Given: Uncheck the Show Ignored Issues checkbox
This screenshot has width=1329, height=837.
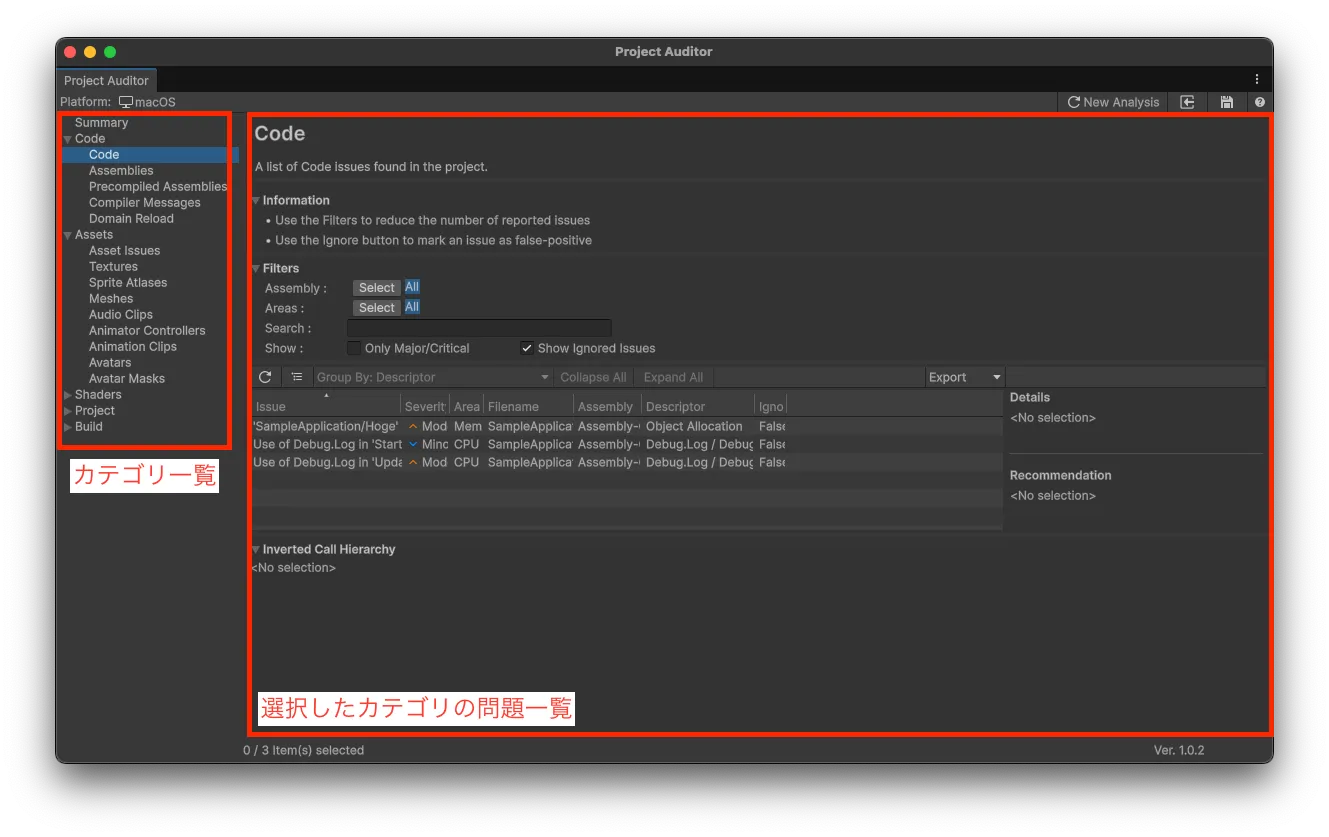Looking at the screenshot, I should (527, 348).
